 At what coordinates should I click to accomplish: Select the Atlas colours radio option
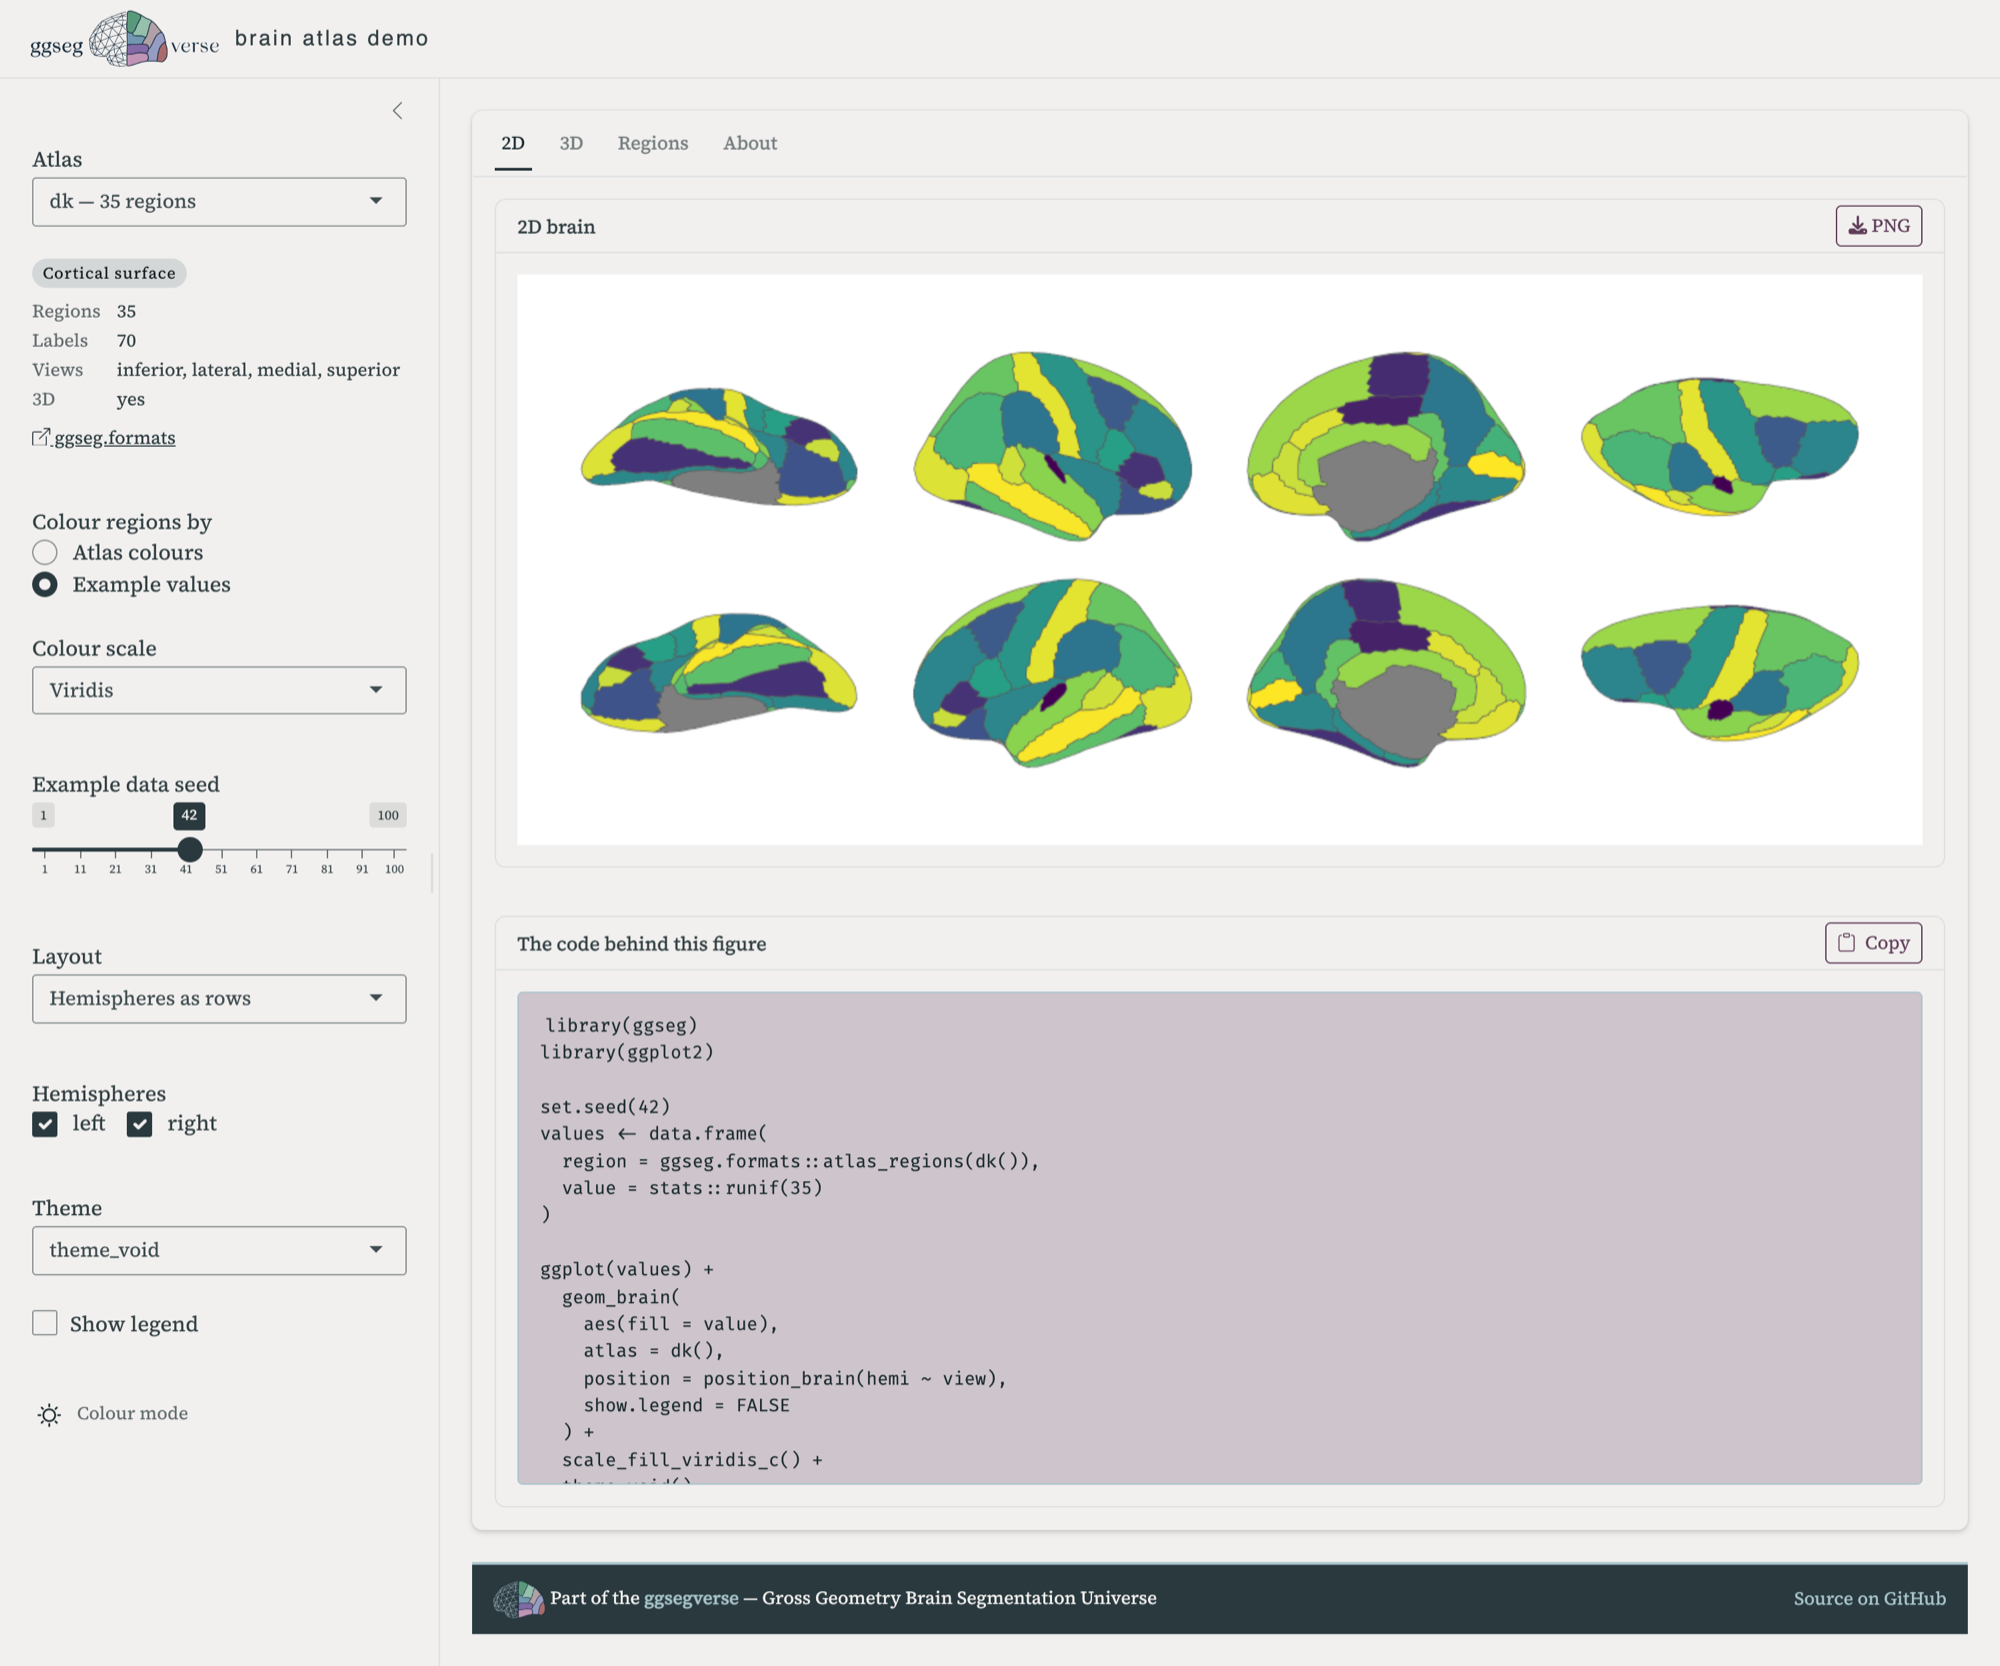pyautogui.click(x=45, y=552)
